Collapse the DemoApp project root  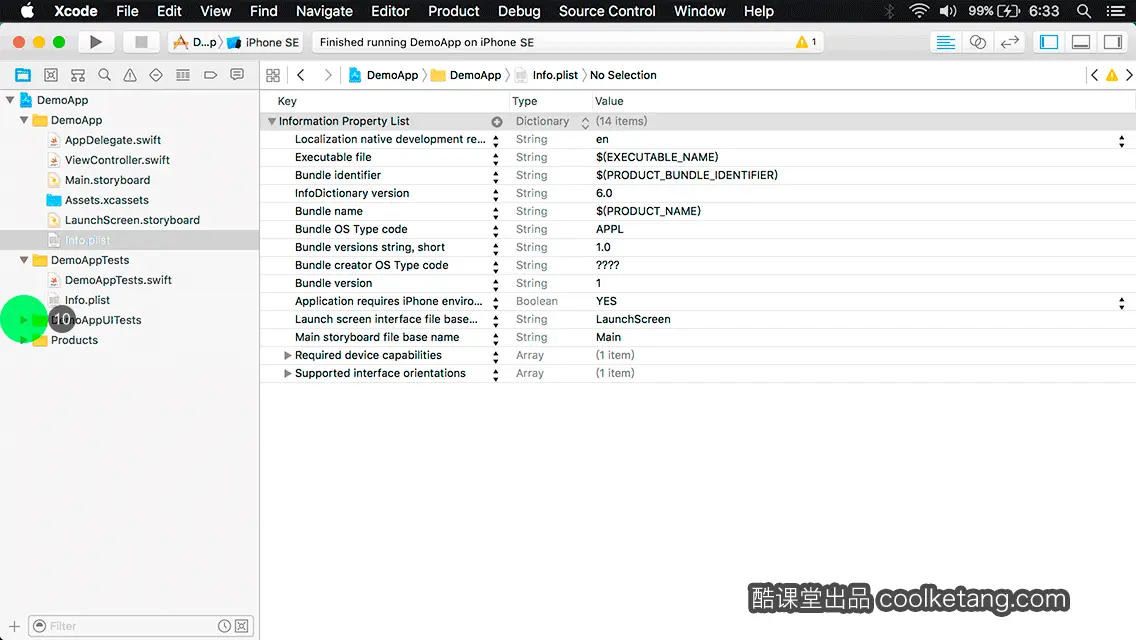pyautogui.click(x=10, y=100)
